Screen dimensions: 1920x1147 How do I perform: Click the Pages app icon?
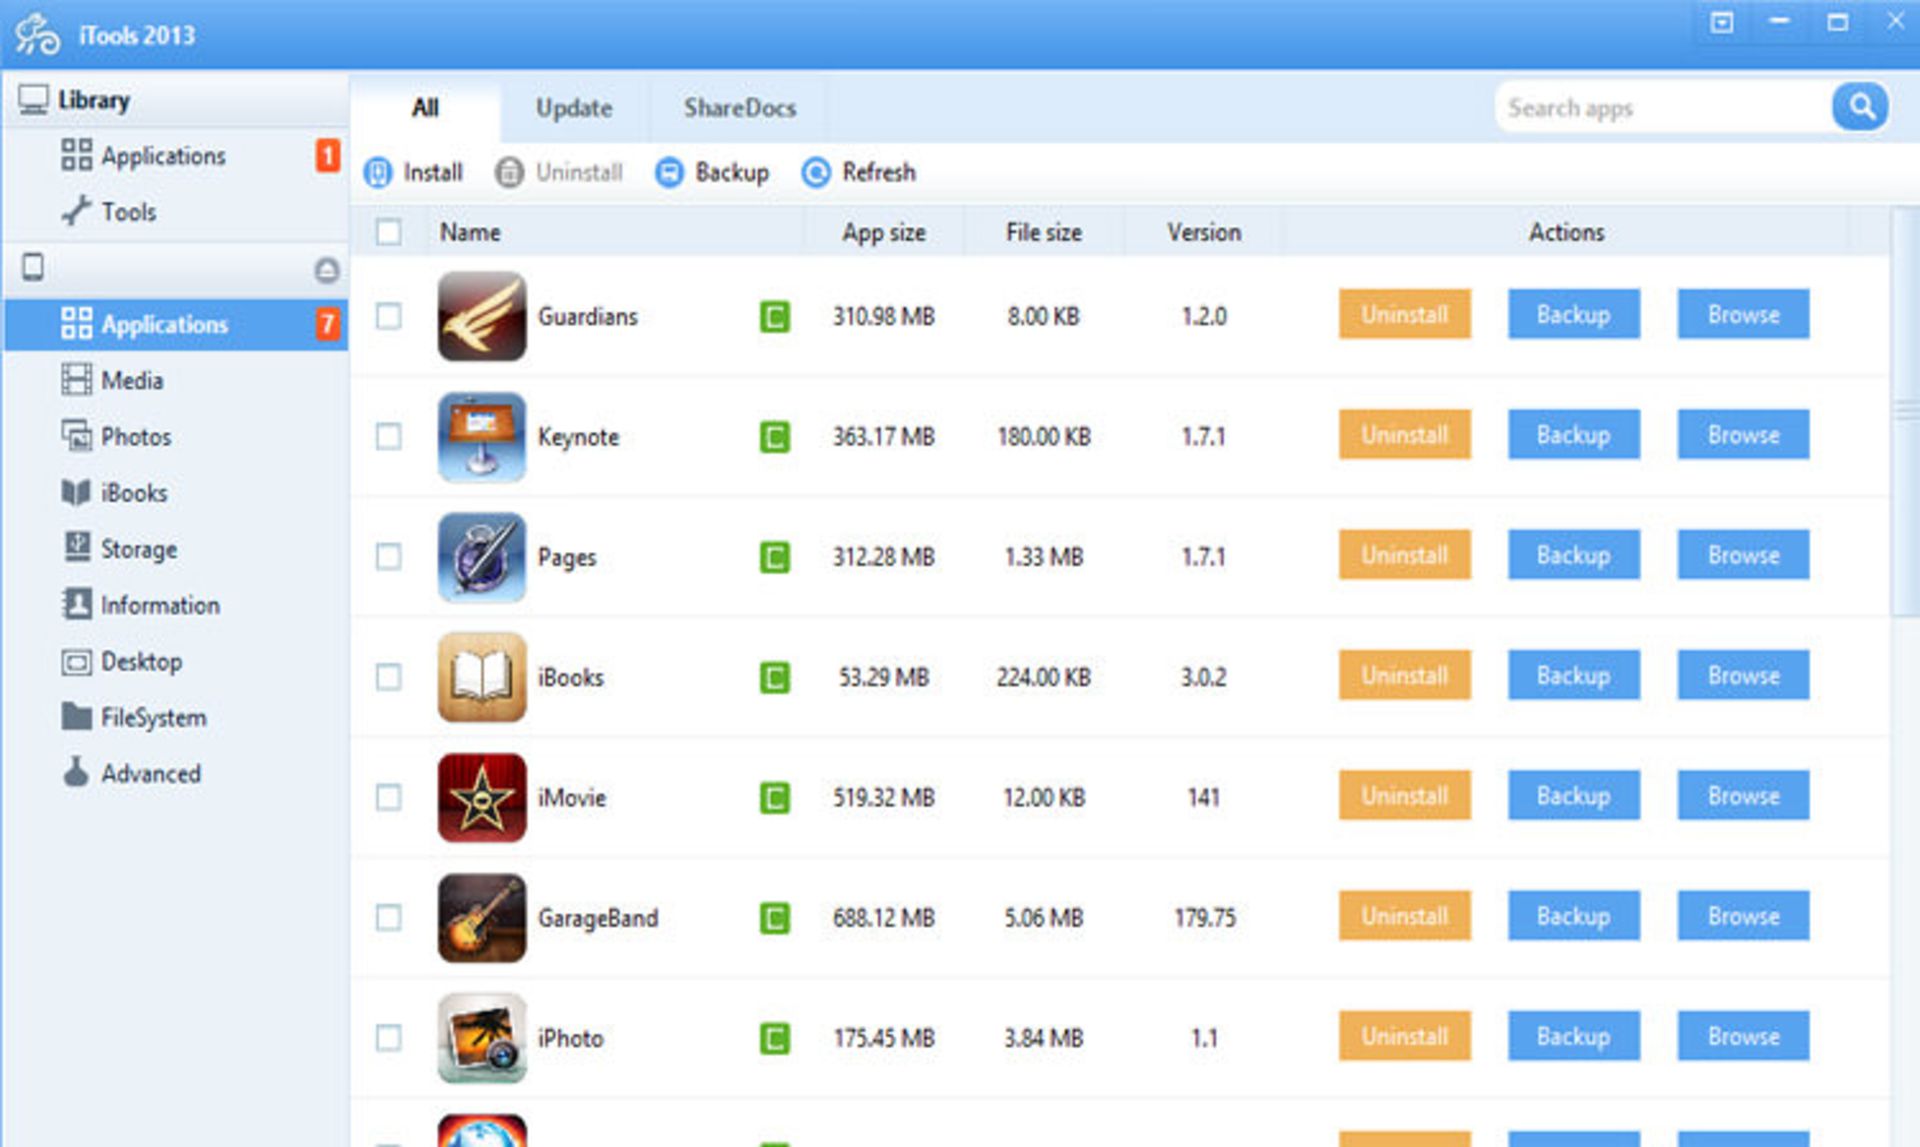point(481,557)
